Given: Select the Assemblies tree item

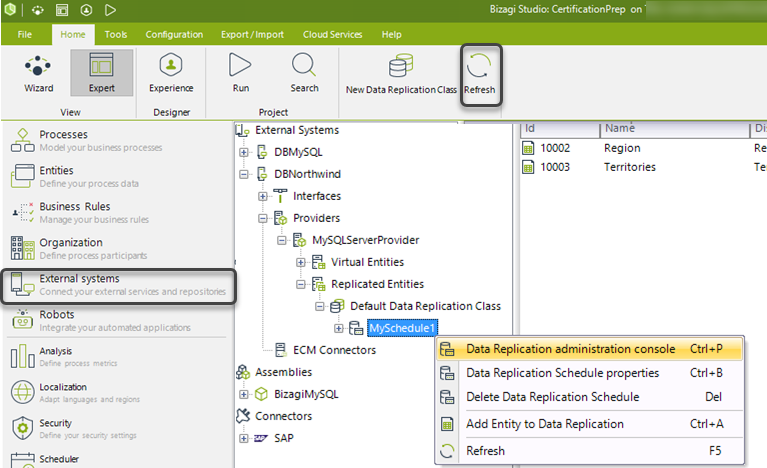Looking at the screenshot, I should (283, 372).
